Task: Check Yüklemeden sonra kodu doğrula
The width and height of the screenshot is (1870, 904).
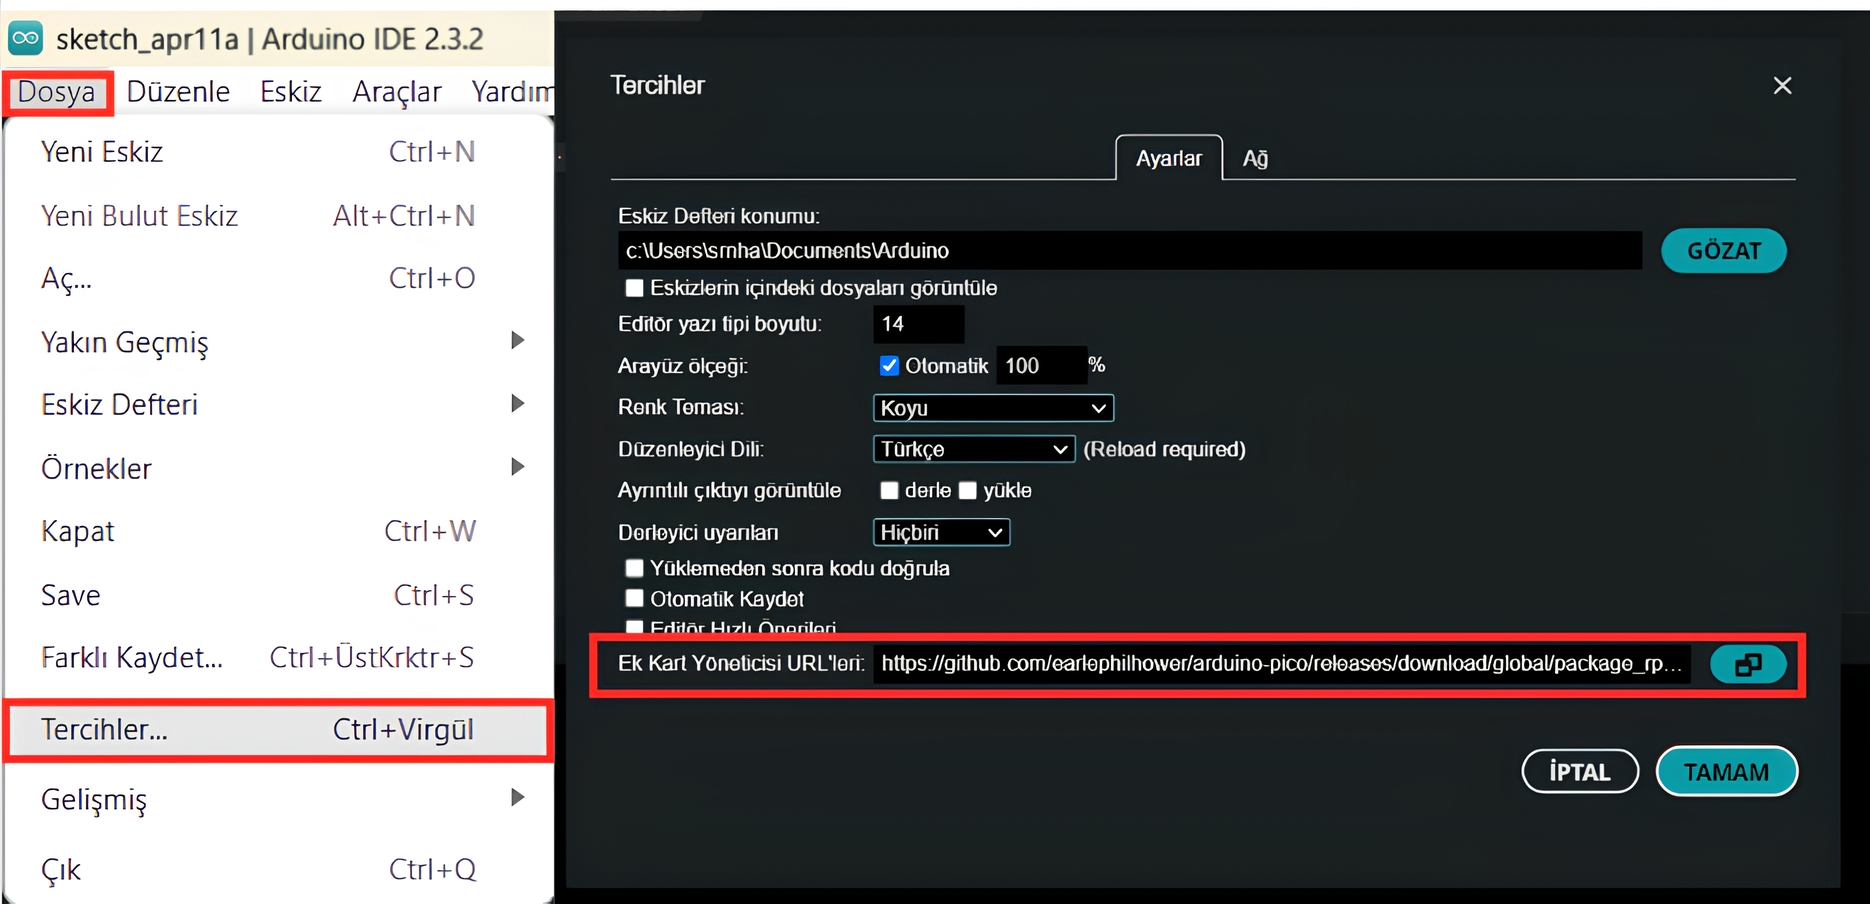Action: pos(634,568)
